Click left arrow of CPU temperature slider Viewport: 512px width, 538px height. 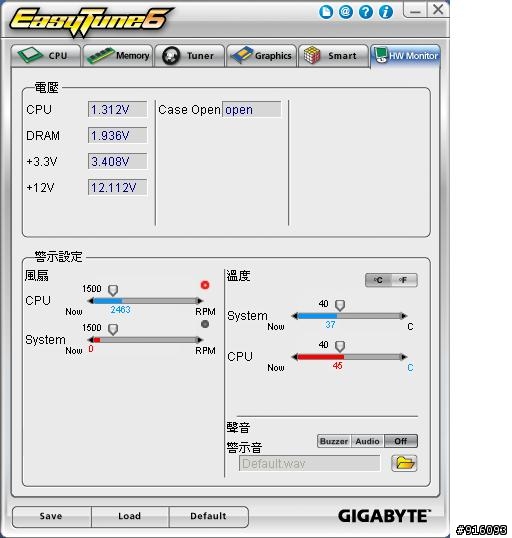point(294,357)
